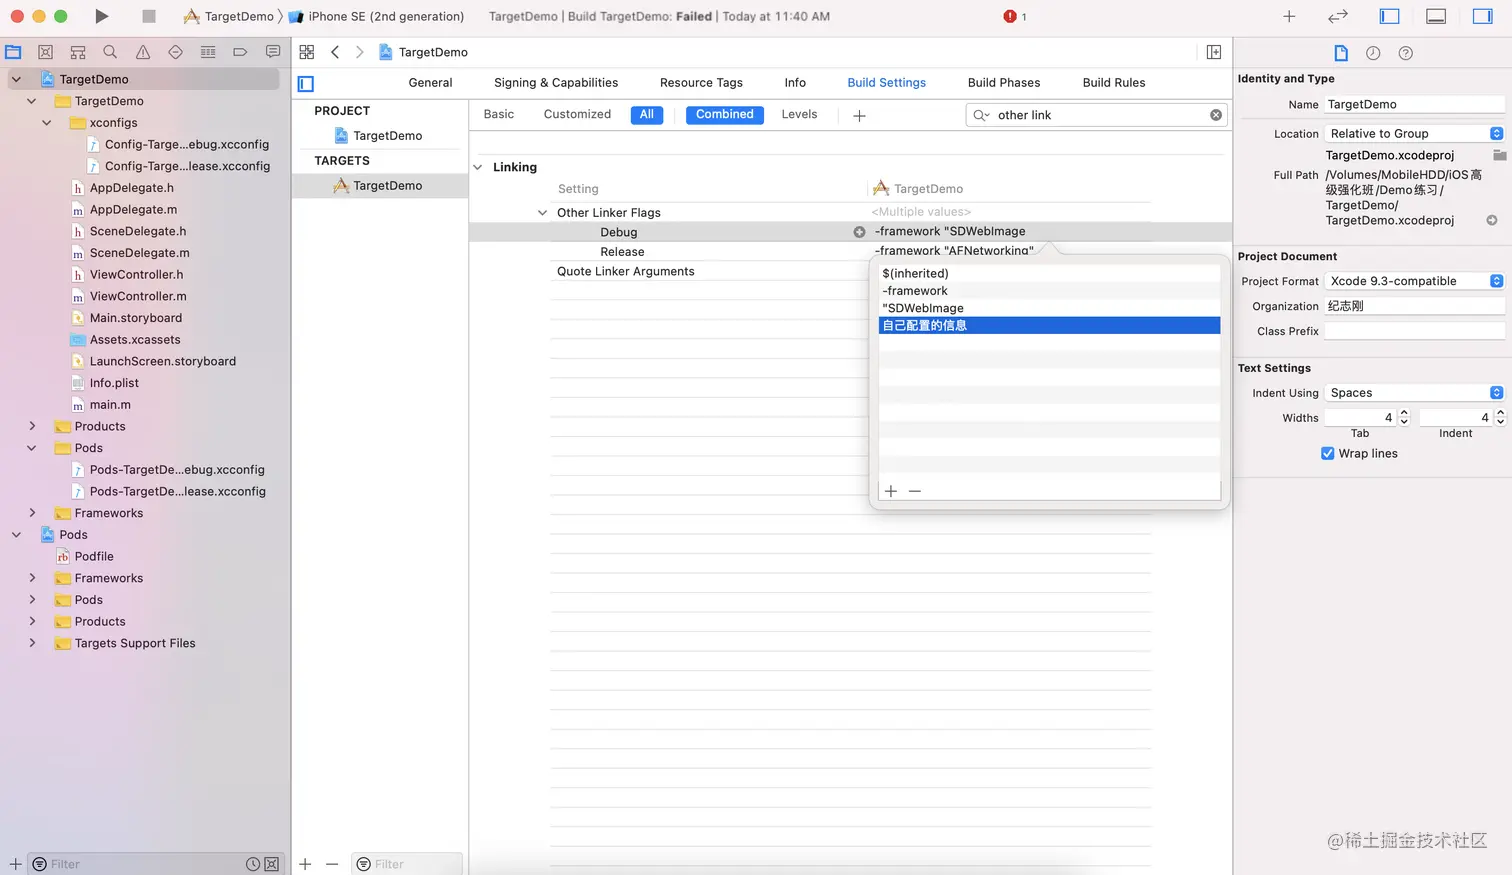Open the Info tab
The height and width of the screenshot is (875, 1512).
tap(795, 83)
